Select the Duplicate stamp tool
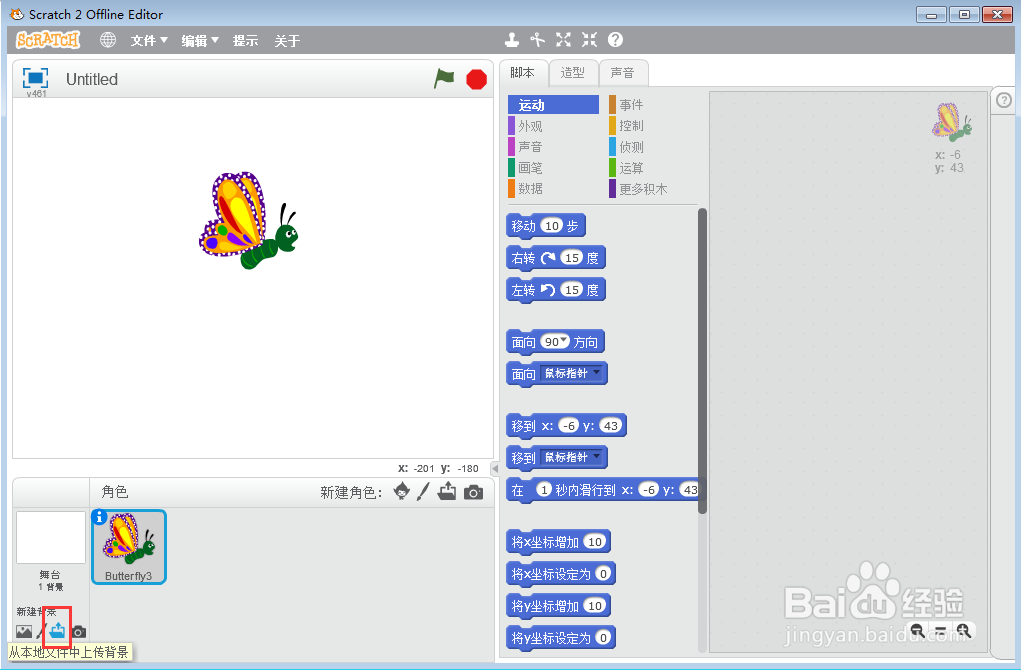 point(512,40)
